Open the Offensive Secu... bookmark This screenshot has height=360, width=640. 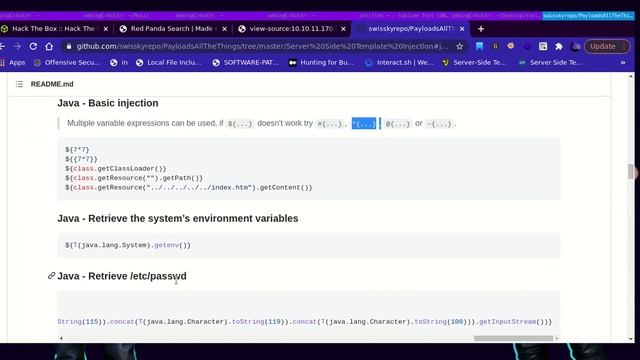click(x=67, y=62)
